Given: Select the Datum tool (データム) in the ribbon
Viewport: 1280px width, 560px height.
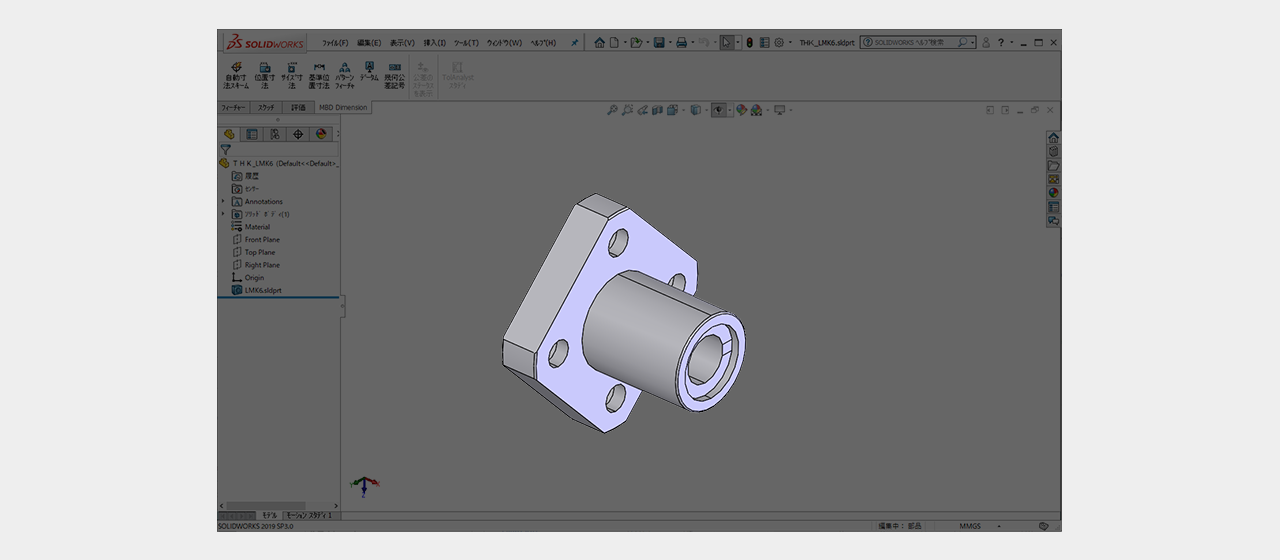Looking at the screenshot, I should (368, 71).
